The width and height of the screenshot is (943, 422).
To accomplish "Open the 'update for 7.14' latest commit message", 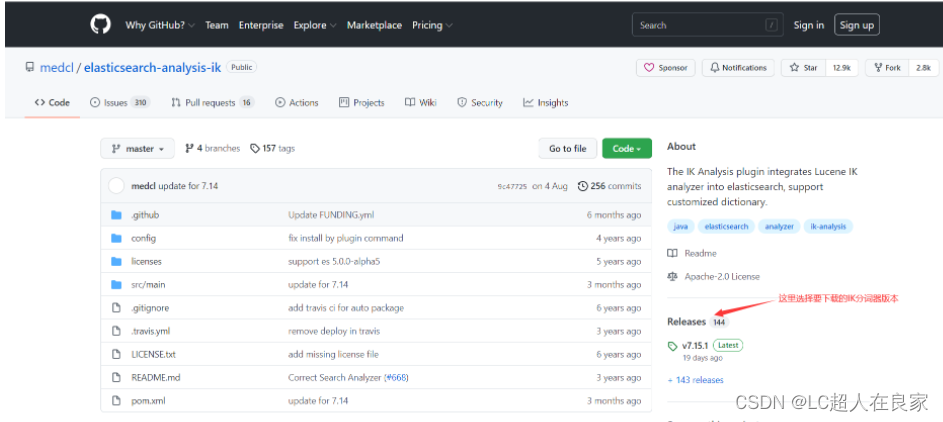I will [x=188, y=186].
